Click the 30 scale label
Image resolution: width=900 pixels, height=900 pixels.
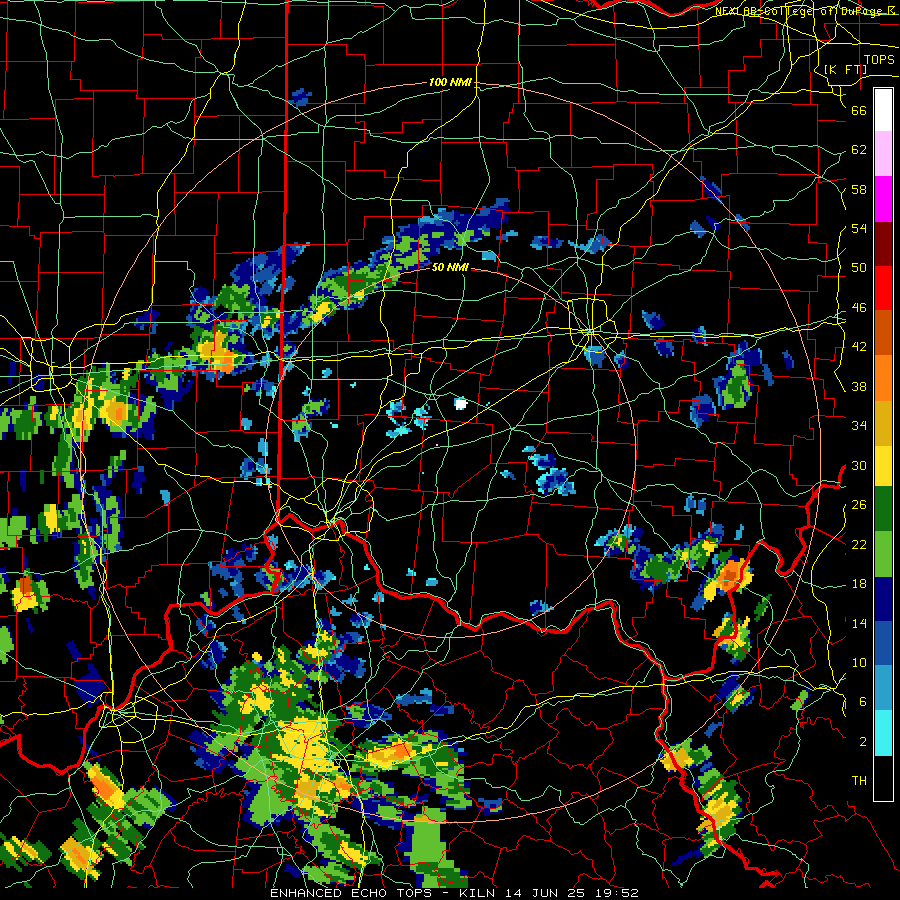coord(859,465)
